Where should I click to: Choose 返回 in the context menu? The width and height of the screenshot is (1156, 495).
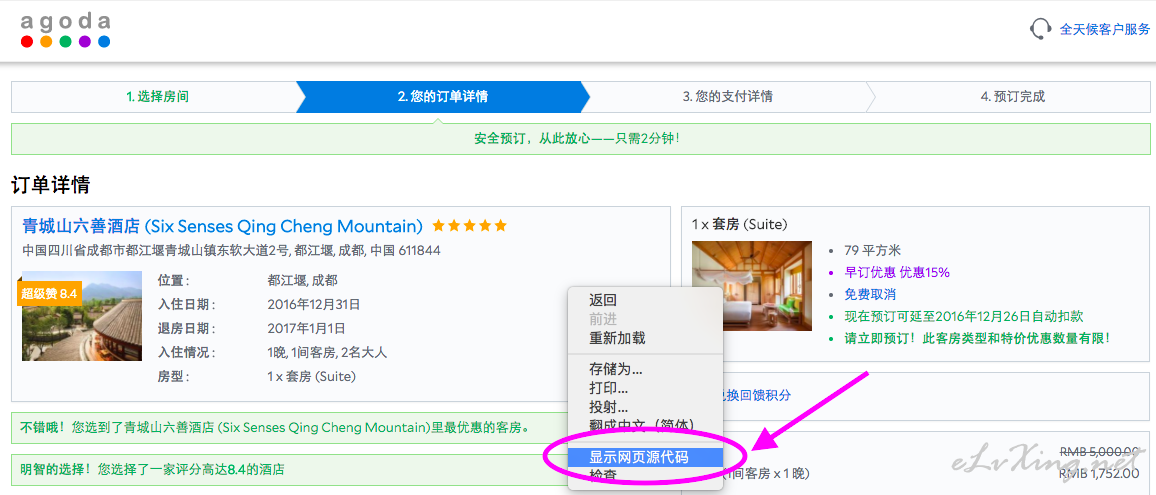pyautogui.click(x=603, y=300)
